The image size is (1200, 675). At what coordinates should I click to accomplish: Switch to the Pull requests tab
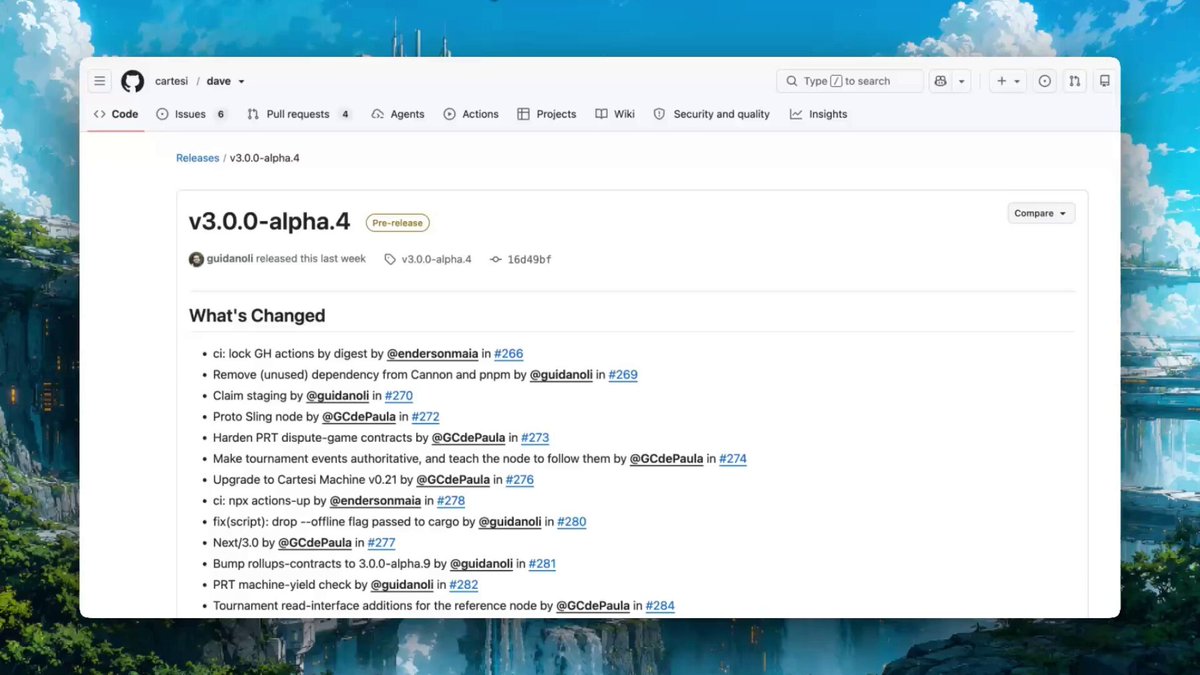299,114
